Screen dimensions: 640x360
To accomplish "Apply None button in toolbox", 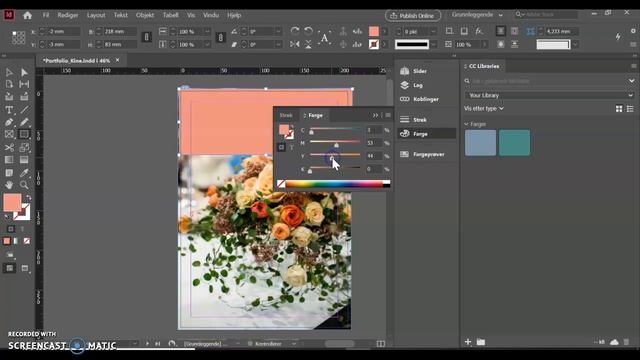I will click(x=27, y=241).
